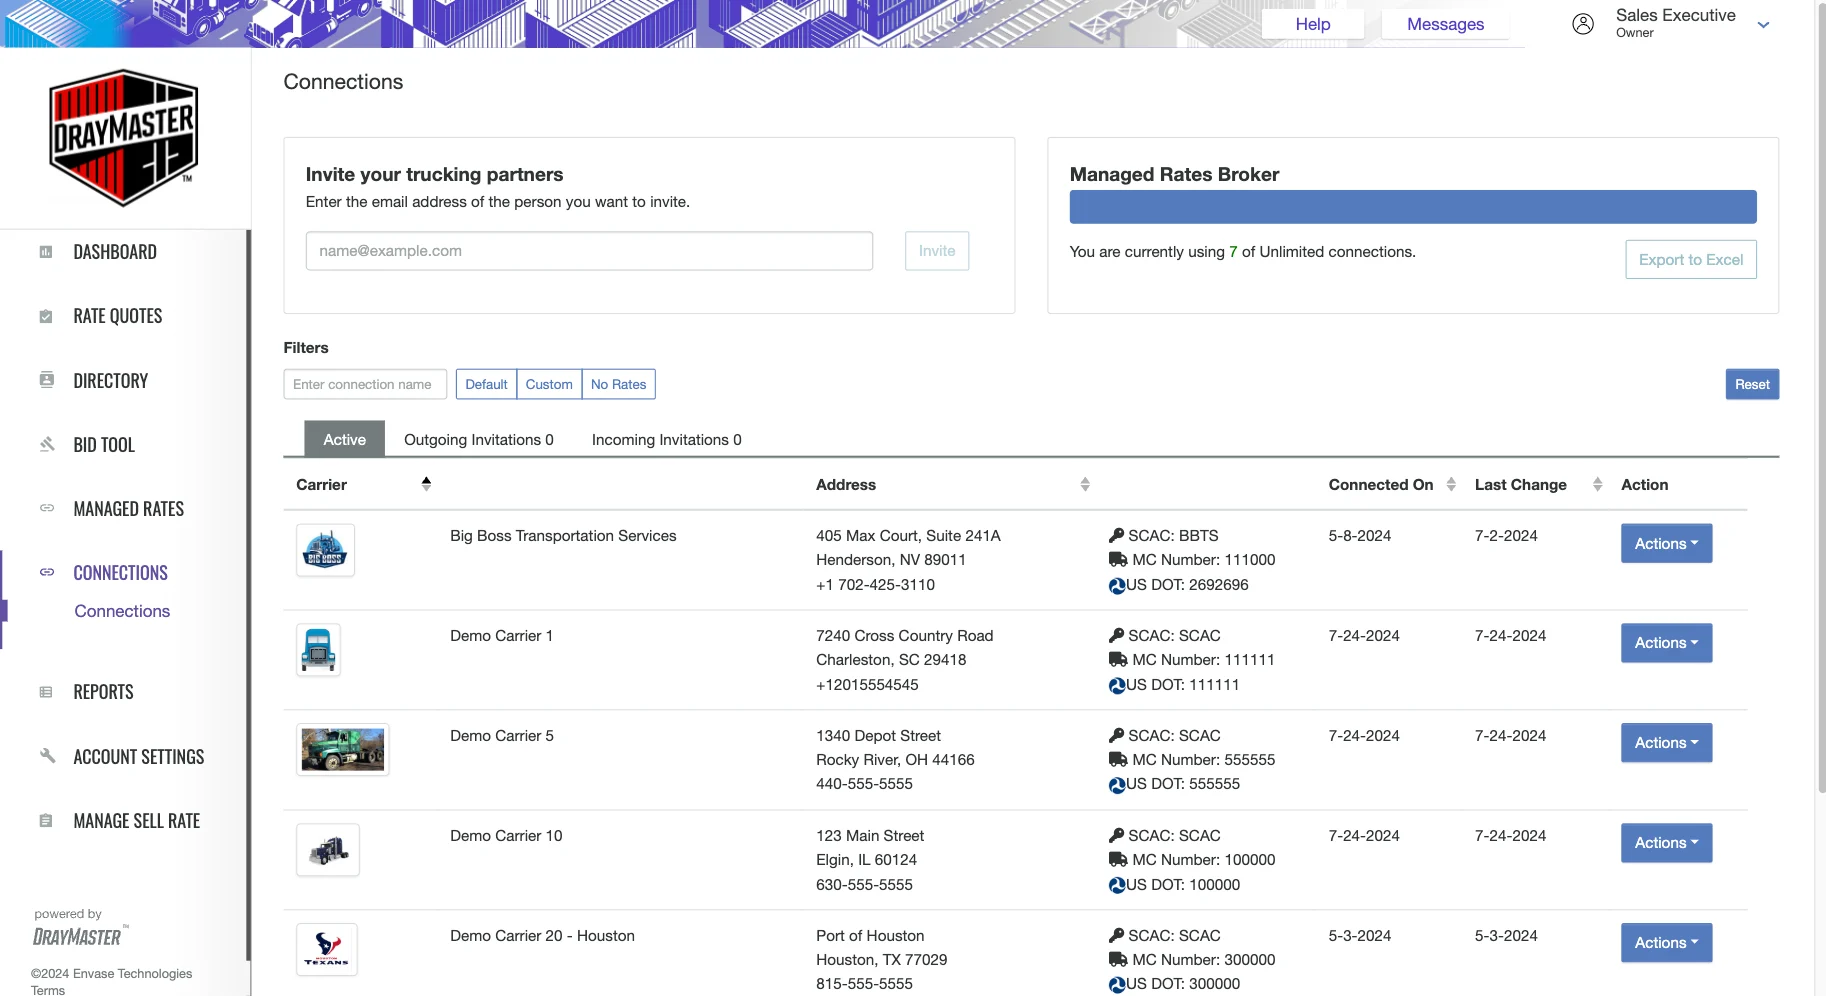Click the Rate Quotes sidebar icon
Image resolution: width=1826 pixels, height=996 pixels.
pos(46,317)
